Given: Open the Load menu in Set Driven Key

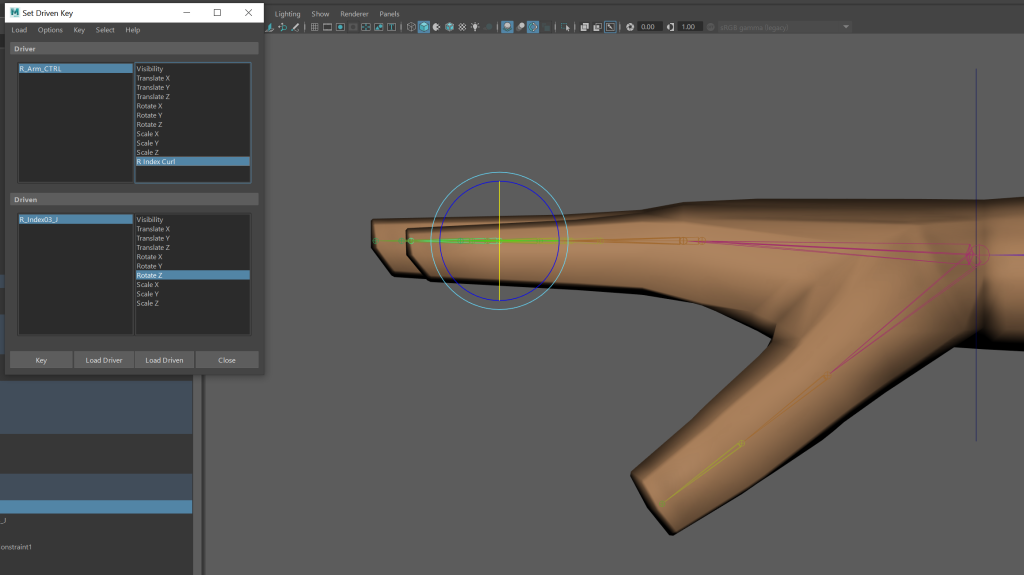Looking at the screenshot, I should pos(19,30).
